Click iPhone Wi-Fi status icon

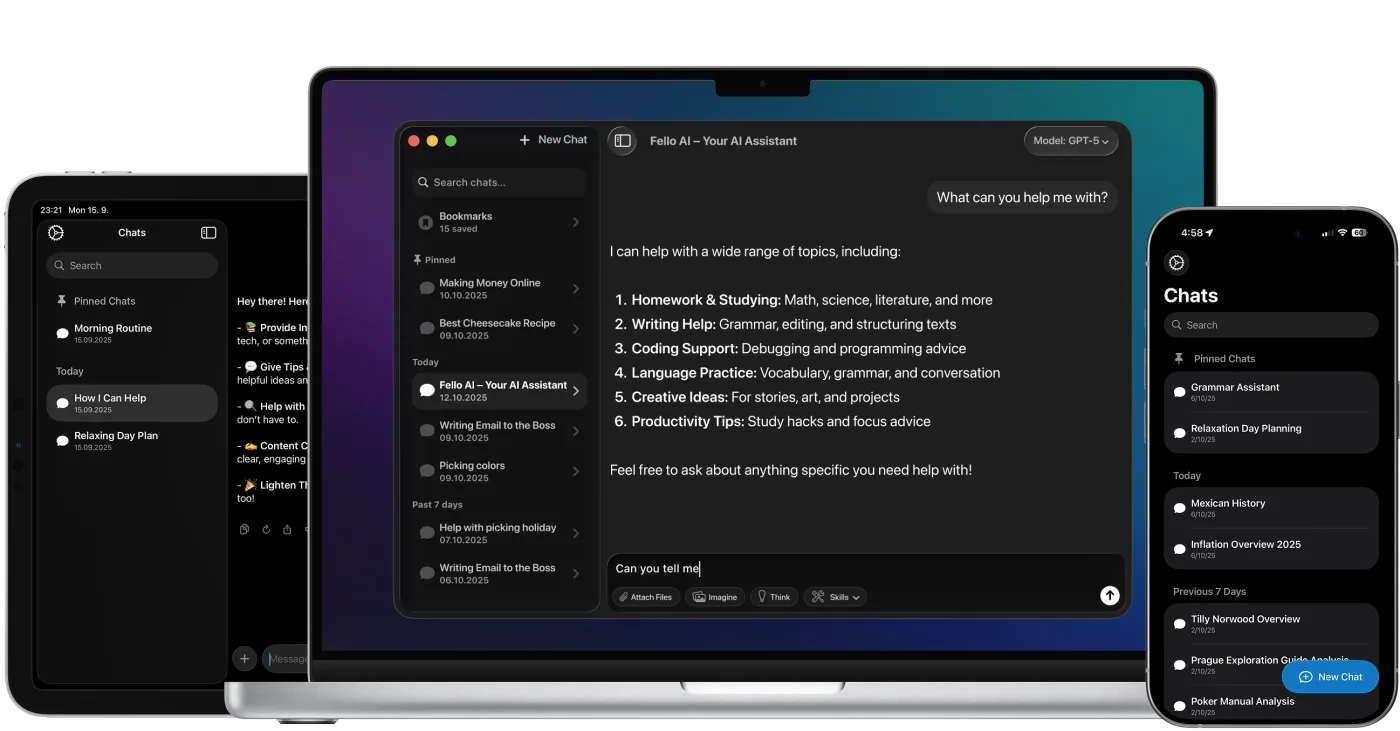pos(1342,232)
